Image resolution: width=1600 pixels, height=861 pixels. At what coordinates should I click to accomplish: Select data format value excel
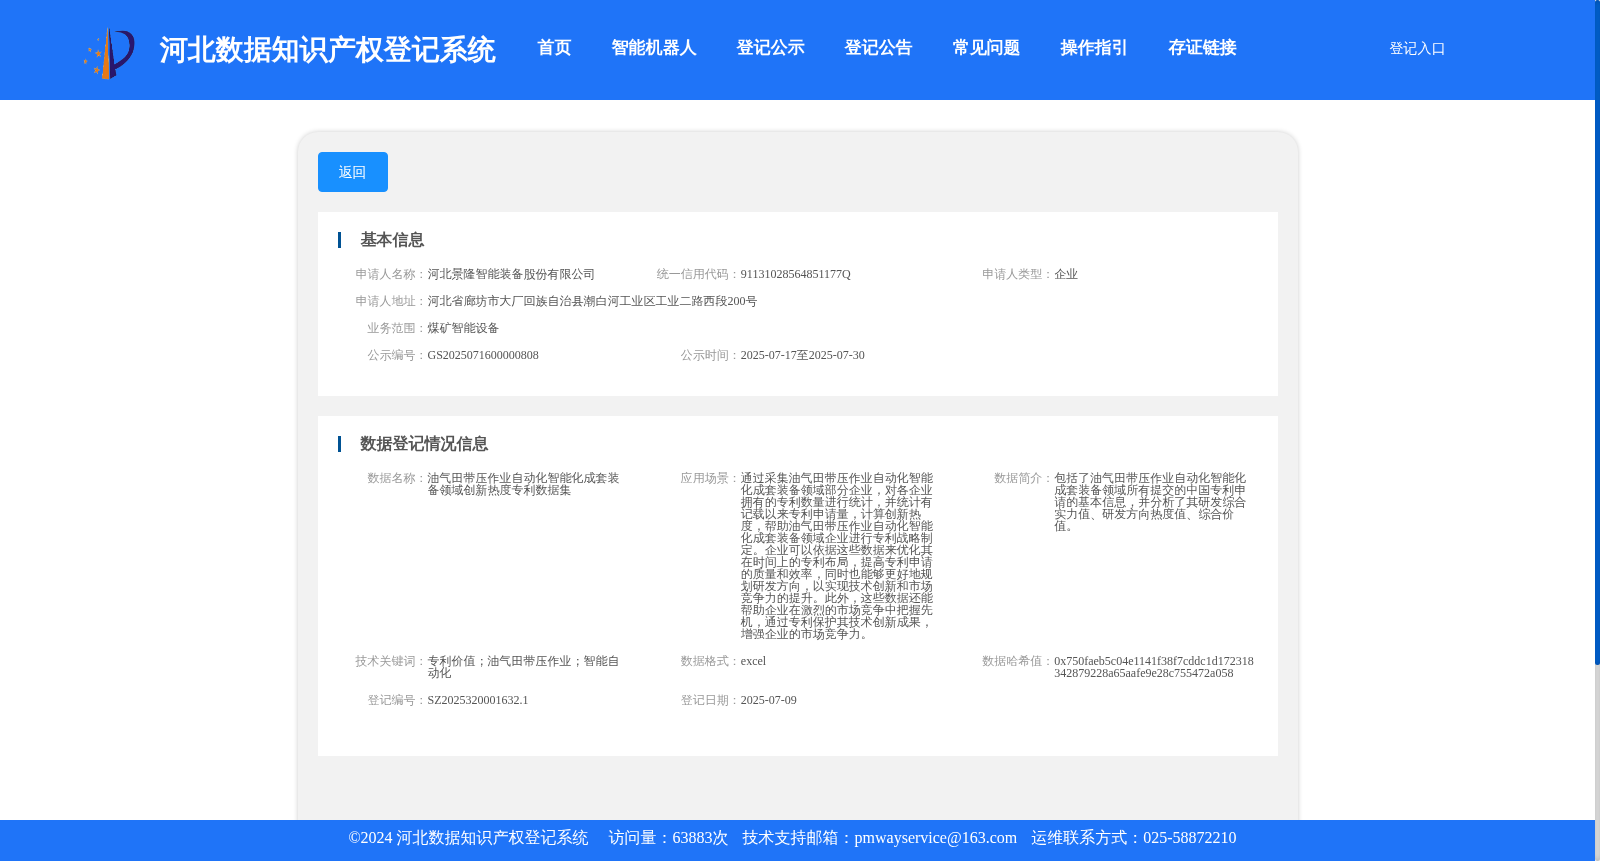[753, 661]
